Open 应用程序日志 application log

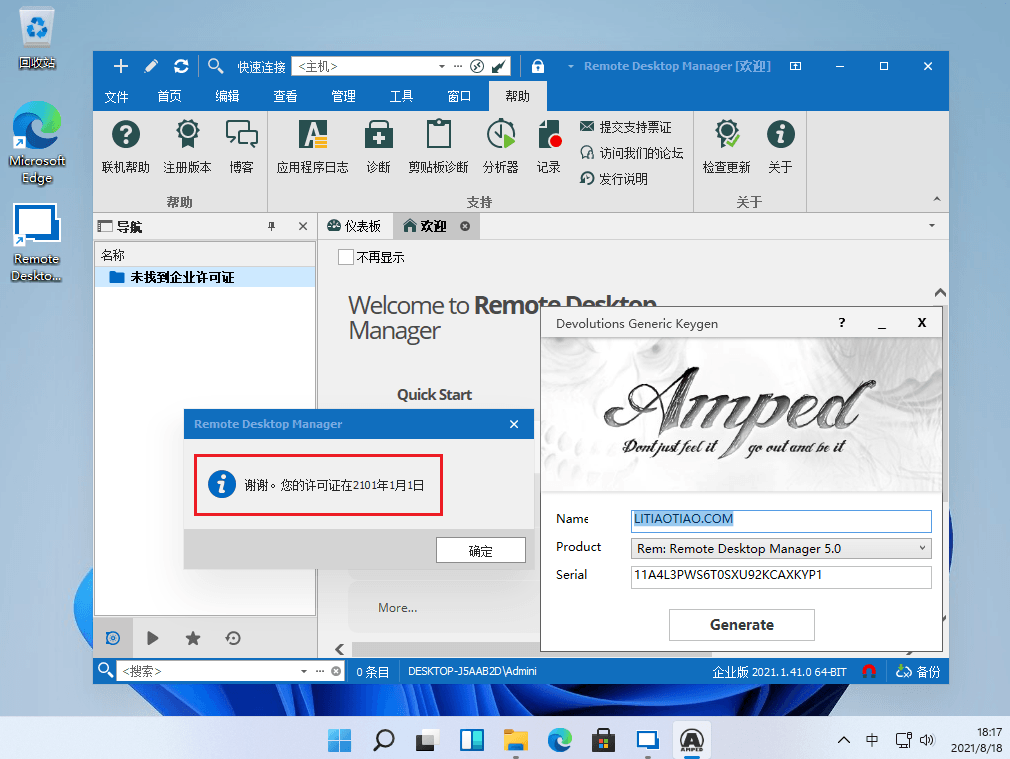312,147
